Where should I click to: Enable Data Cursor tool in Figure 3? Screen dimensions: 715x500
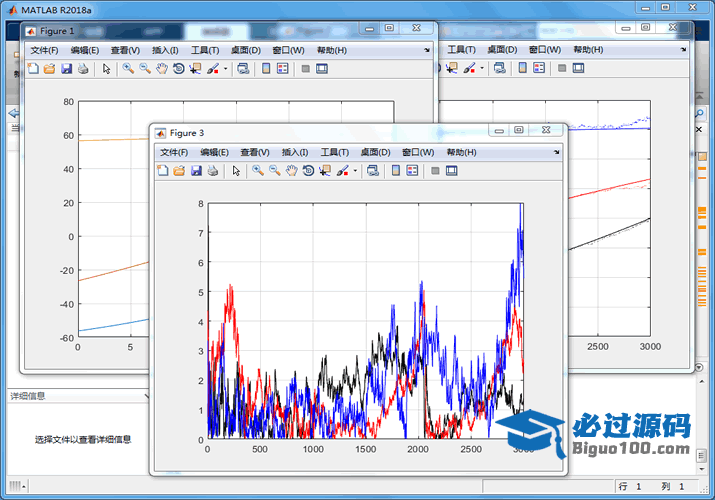(325, 171)
